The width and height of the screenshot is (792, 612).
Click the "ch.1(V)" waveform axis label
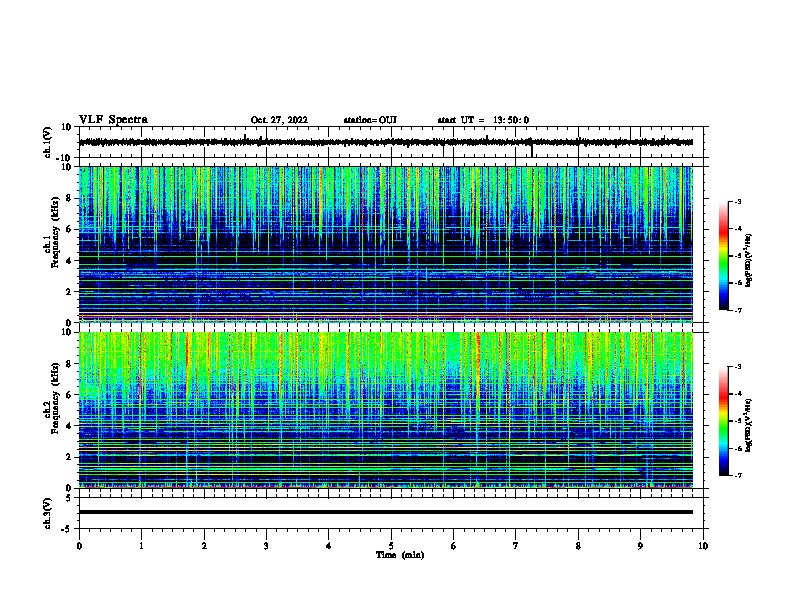(47, 142)
